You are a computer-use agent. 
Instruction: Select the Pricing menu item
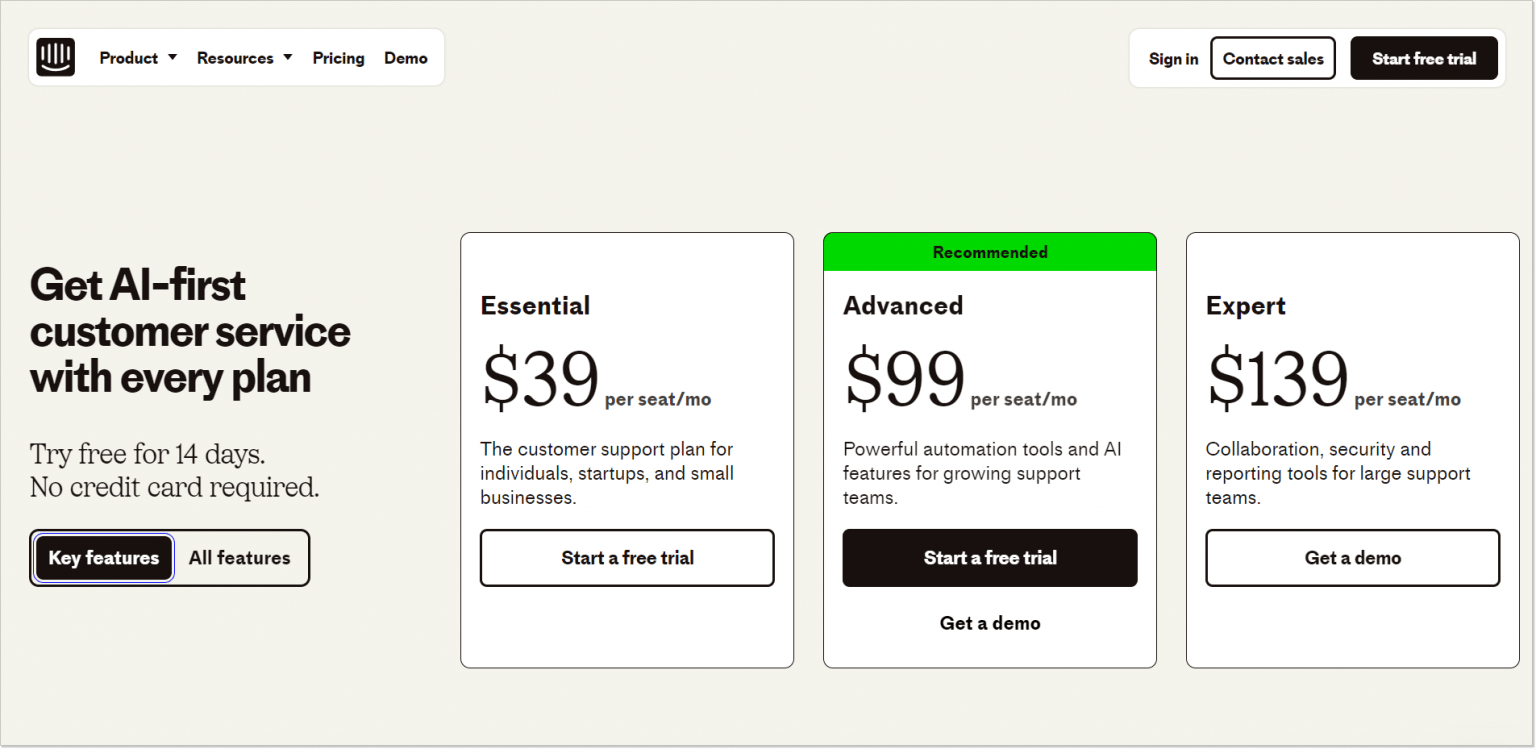point(338,57)
